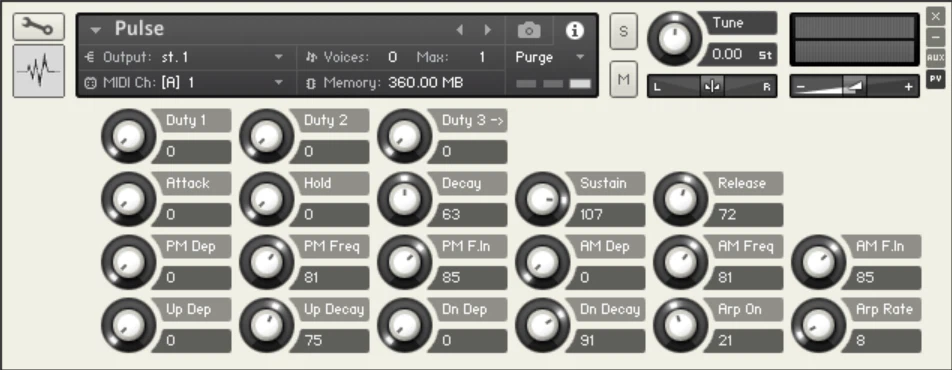Click the Release knob
The height and width of the screenshot is (370, 952).
coord(681,199)
